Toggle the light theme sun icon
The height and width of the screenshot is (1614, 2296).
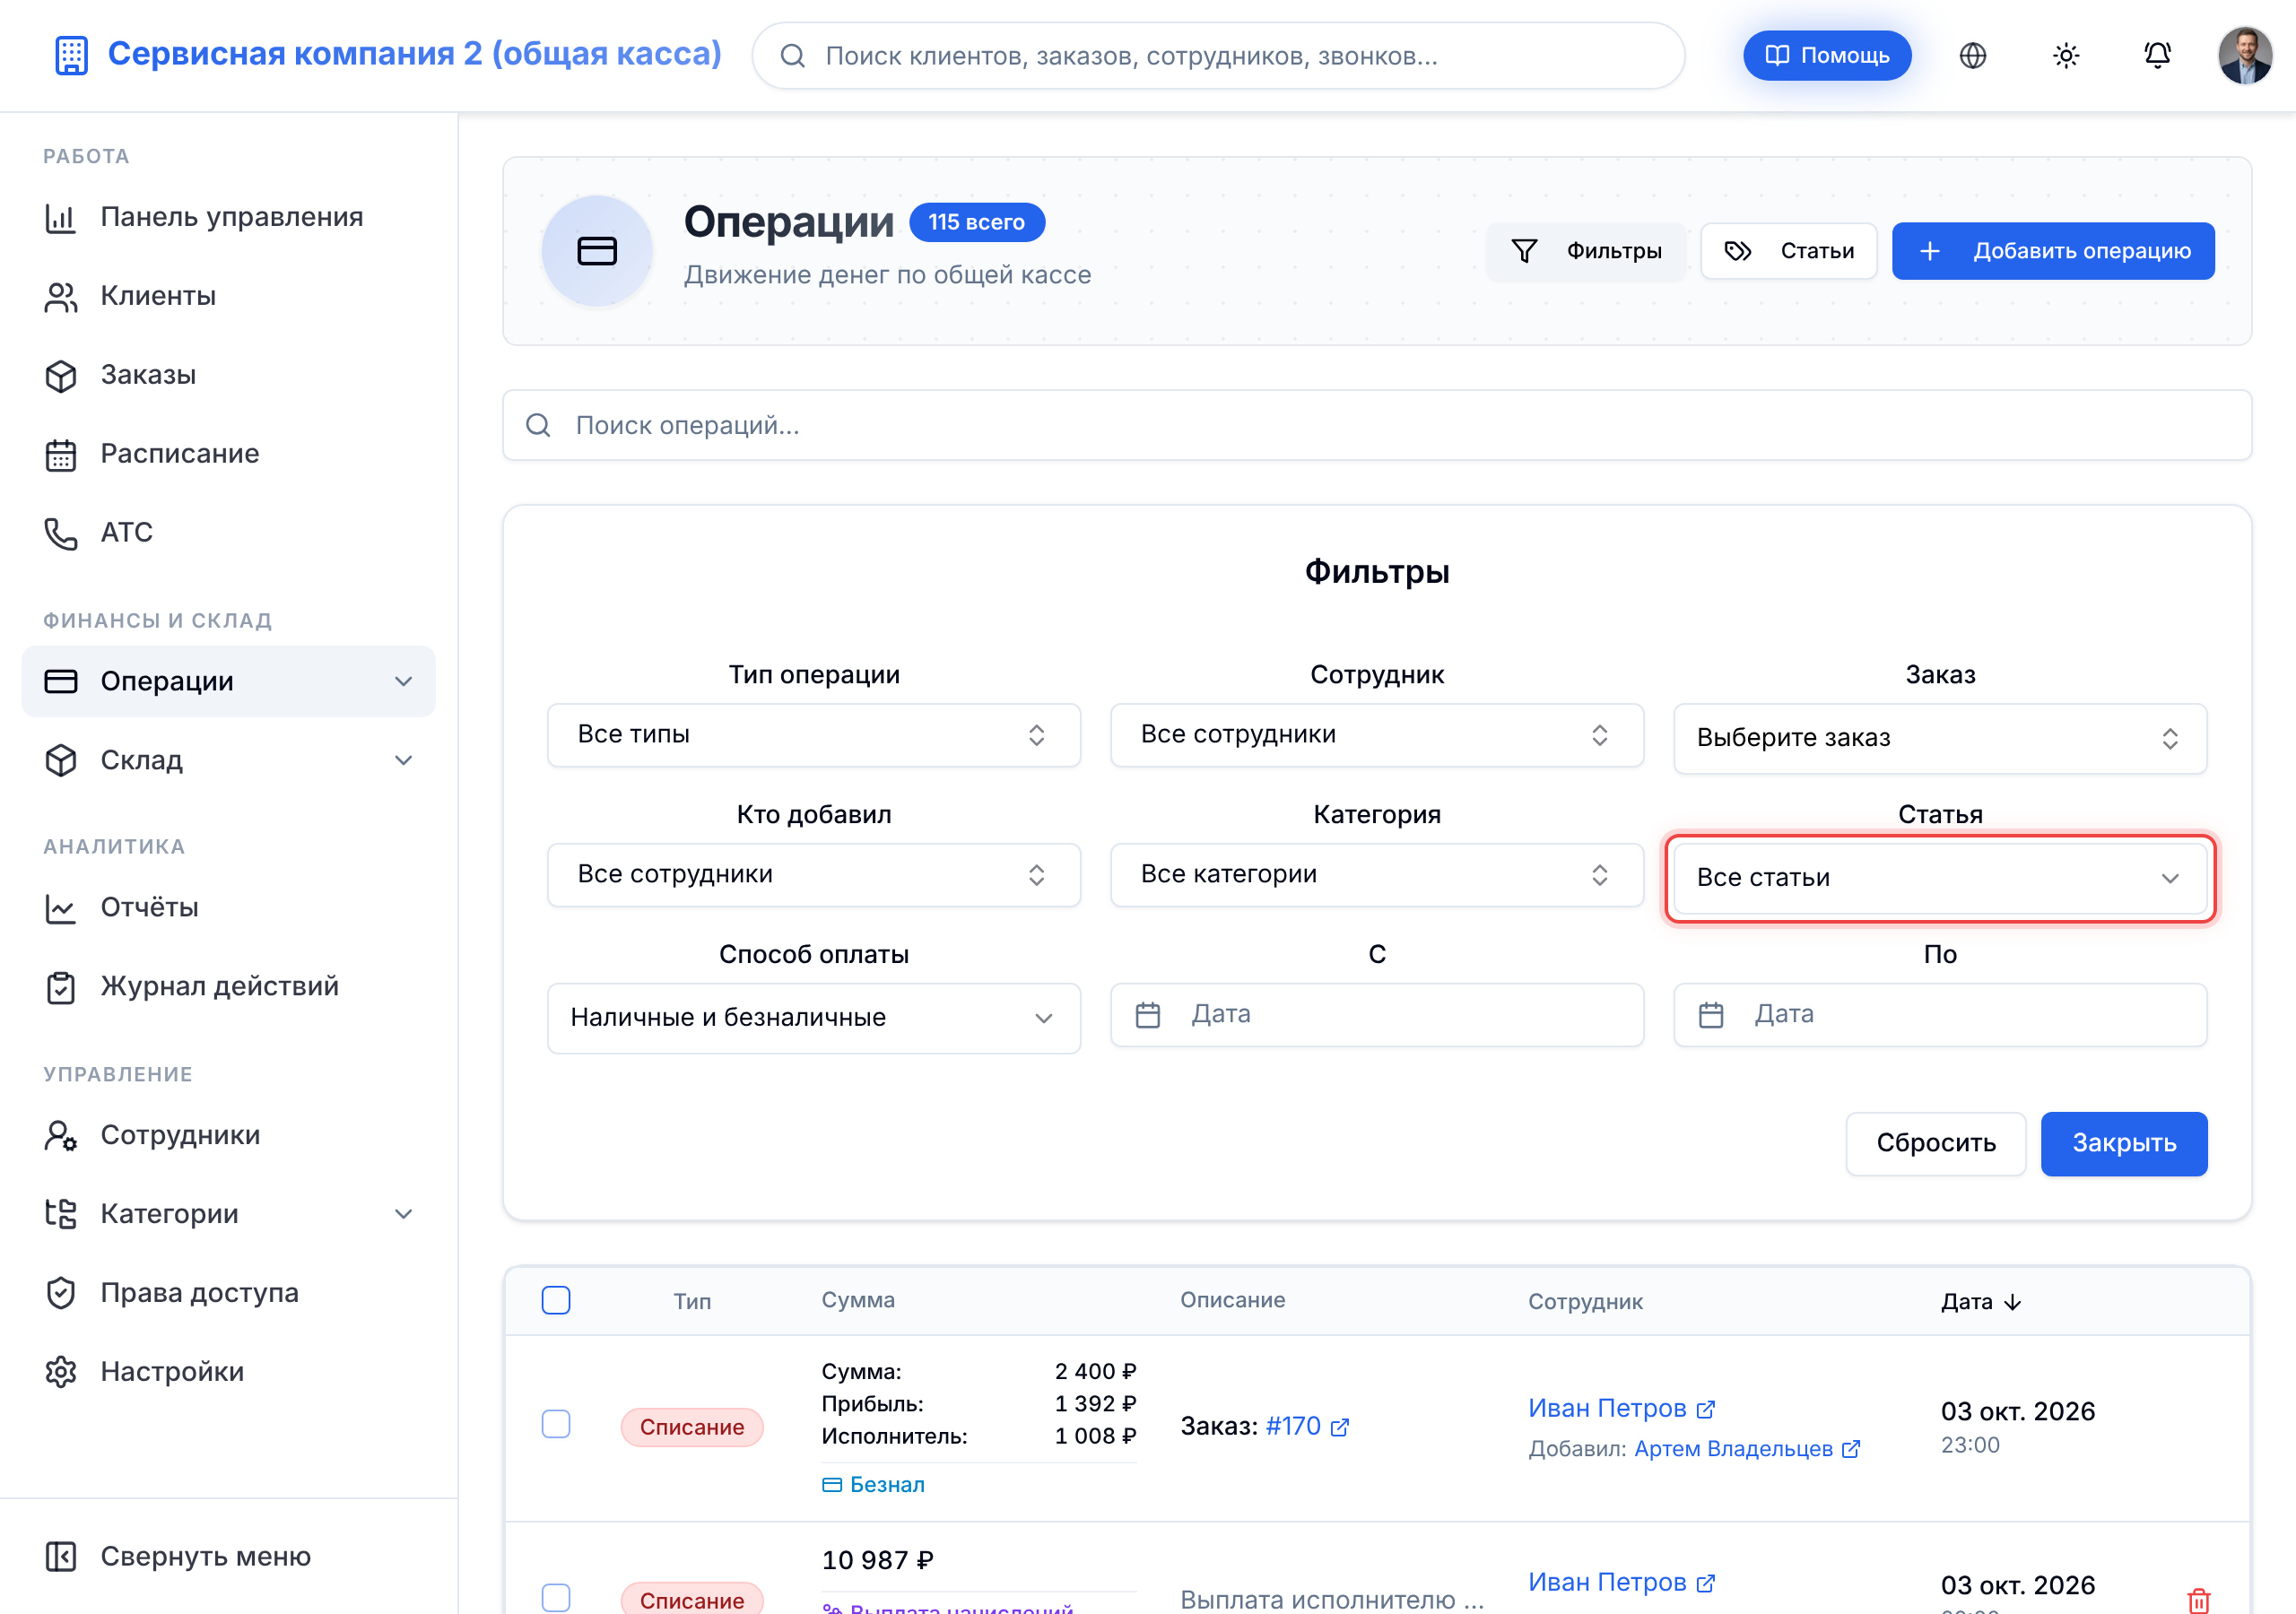click(2065, 55)
